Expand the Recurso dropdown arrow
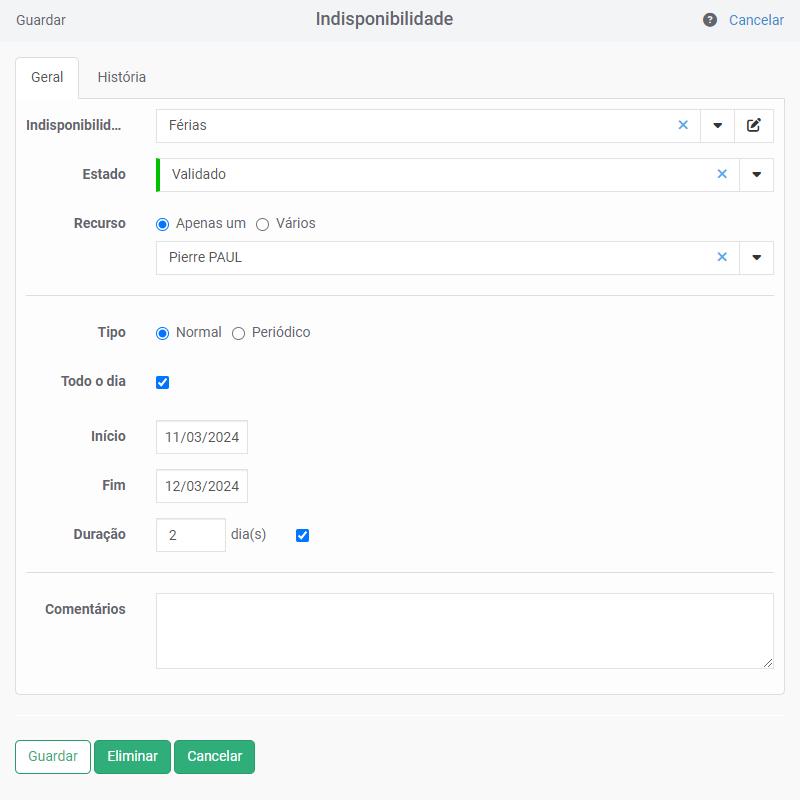 [x=757, y=258]
